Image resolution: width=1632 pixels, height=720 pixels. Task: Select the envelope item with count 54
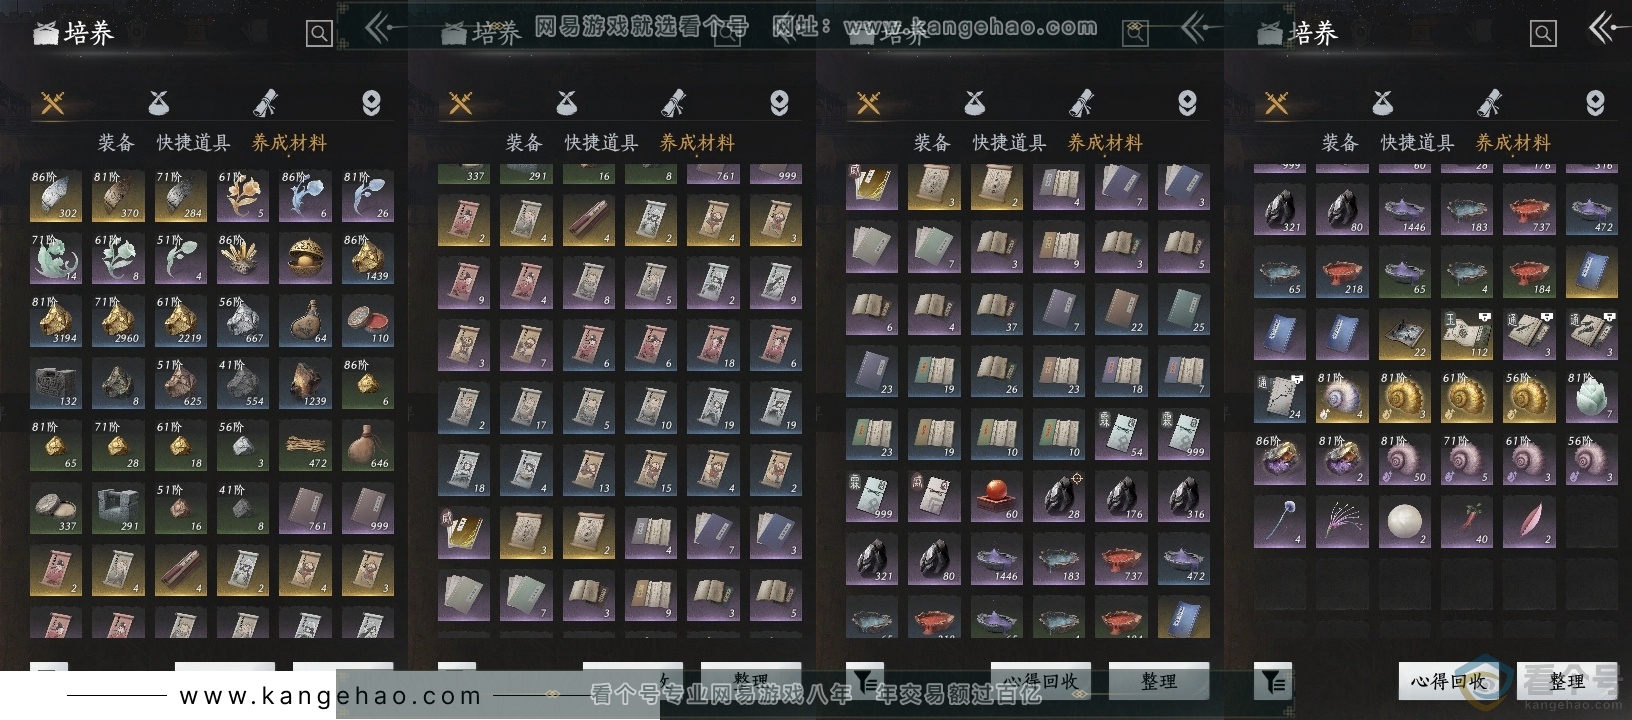coord(1121,434)
